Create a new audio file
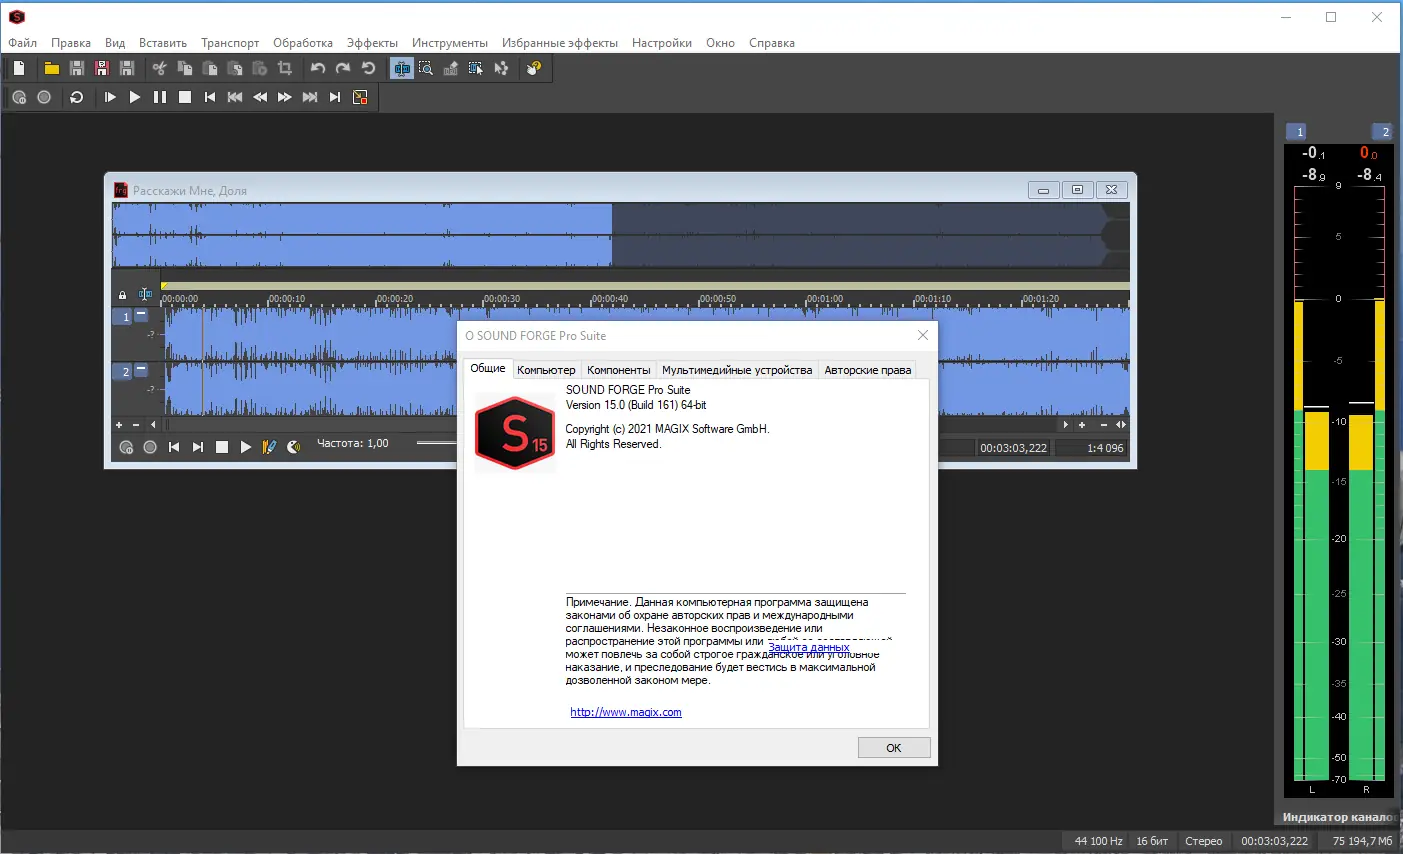 coord(18,67)
